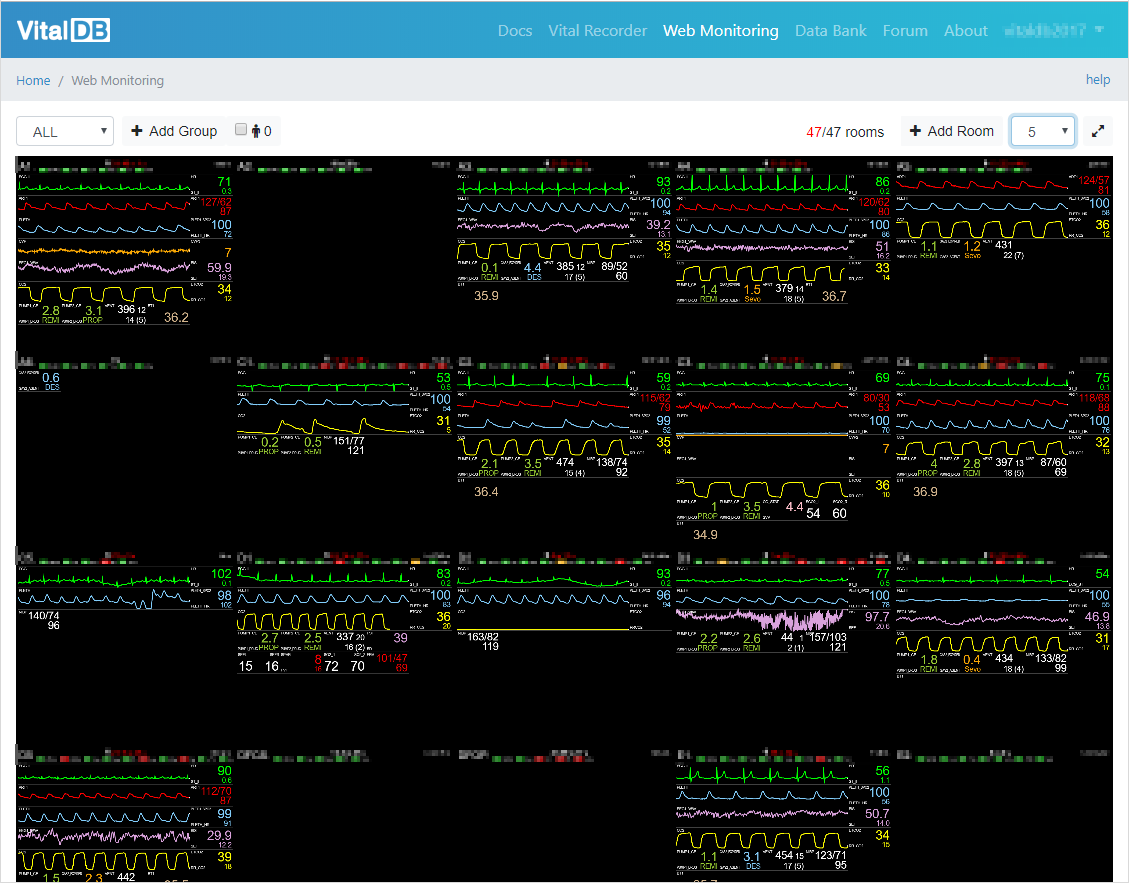Click the '101/47' red pressure value

pyautogui.click(x=392, y=658)
